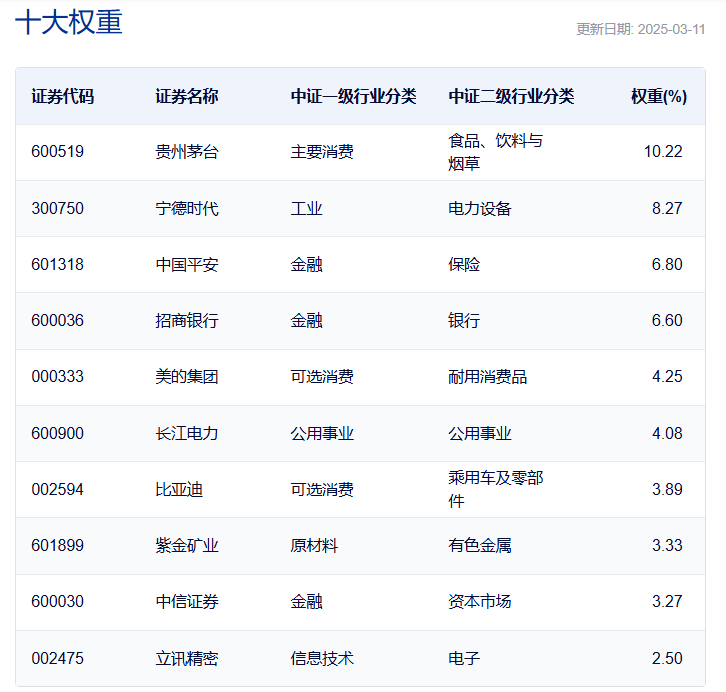Click the 原材料 industry cell
Screen dimensions: 726x692
tap(314, 545)
